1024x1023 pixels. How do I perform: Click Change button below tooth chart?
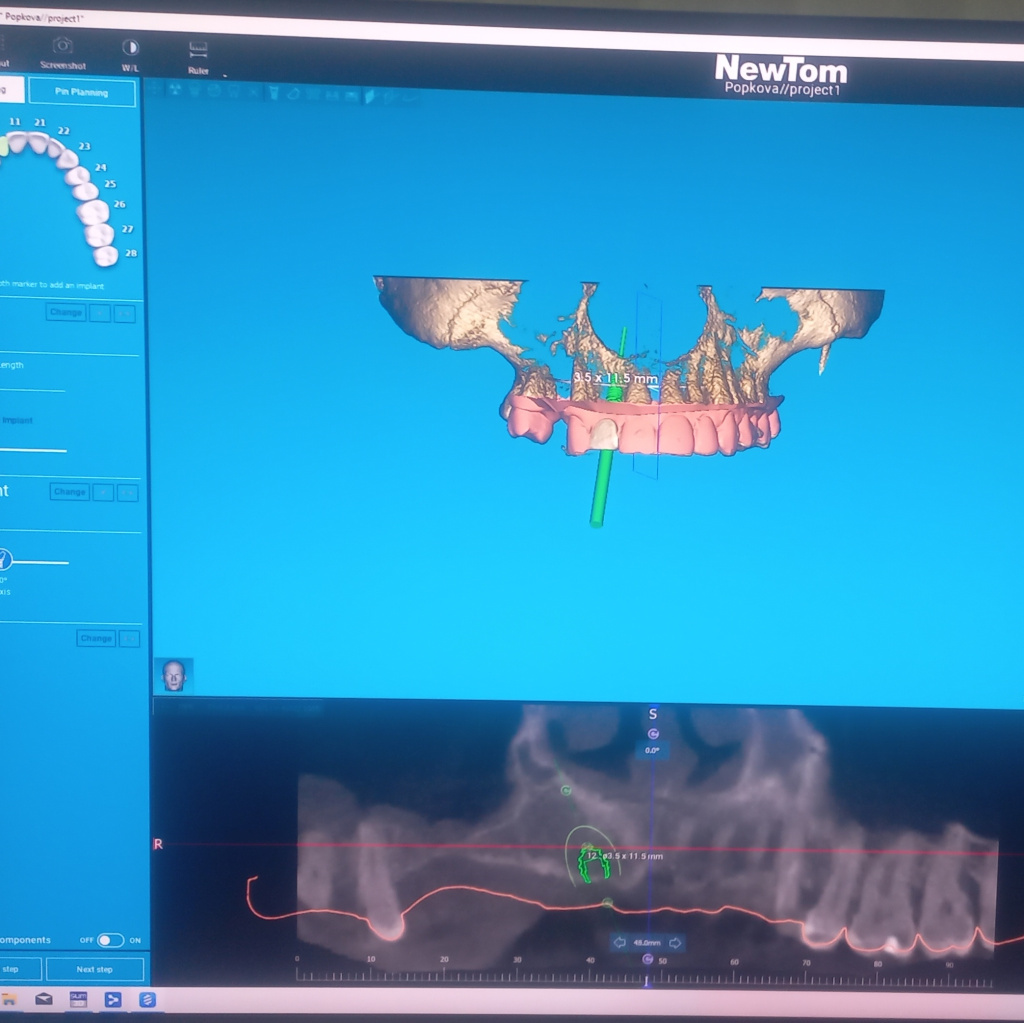click(66, 313)
